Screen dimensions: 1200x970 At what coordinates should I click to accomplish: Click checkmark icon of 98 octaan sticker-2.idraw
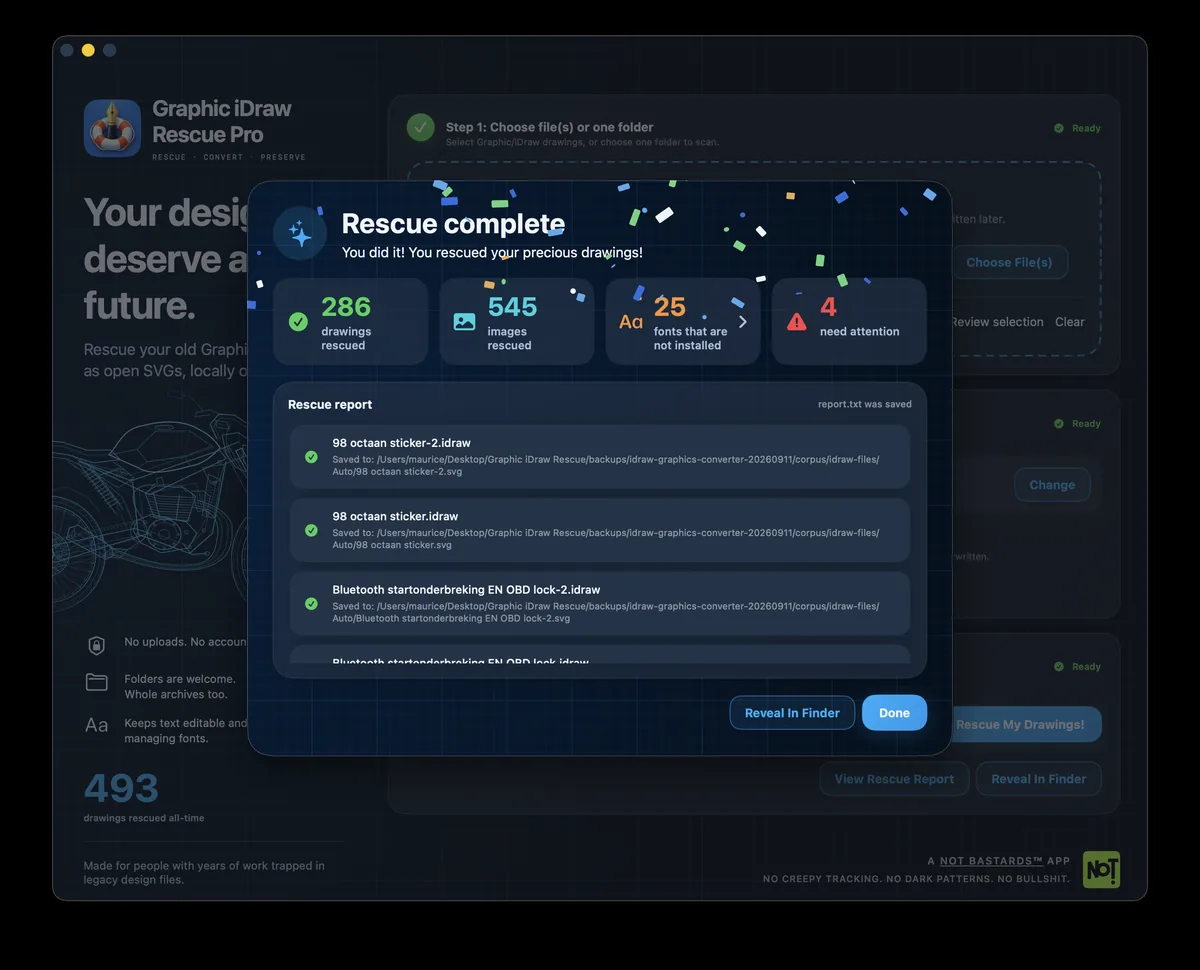point(311,457)
